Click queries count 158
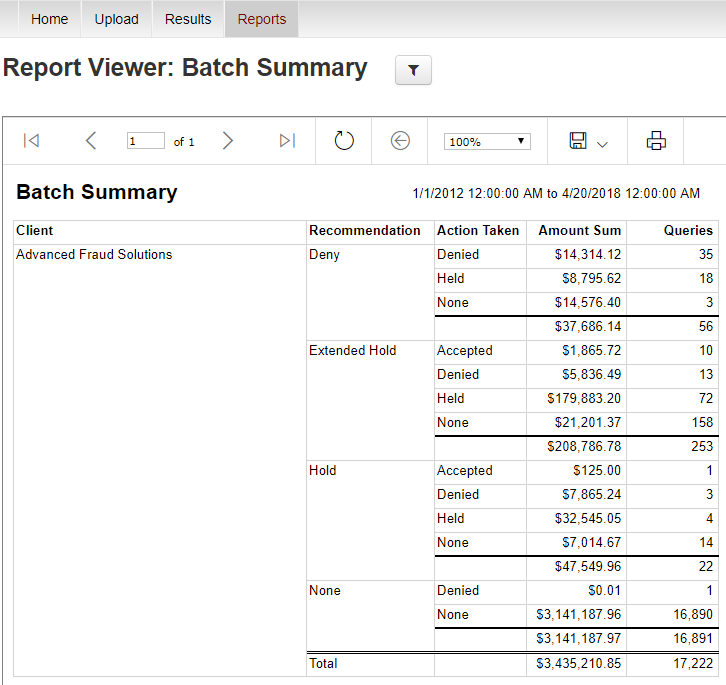Viewport: 726px width, 685px height. pyautogui.click(x=702, y=422)
